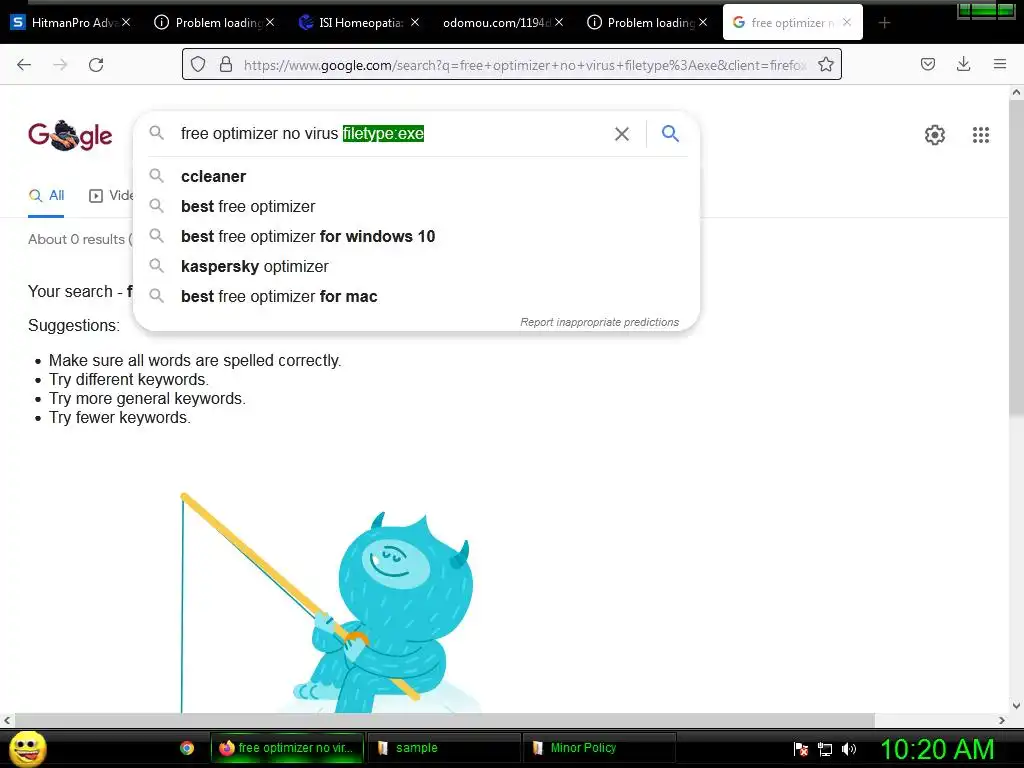Launch Chrome from the taskbar
1024x768 pixels.
point(187,748)
